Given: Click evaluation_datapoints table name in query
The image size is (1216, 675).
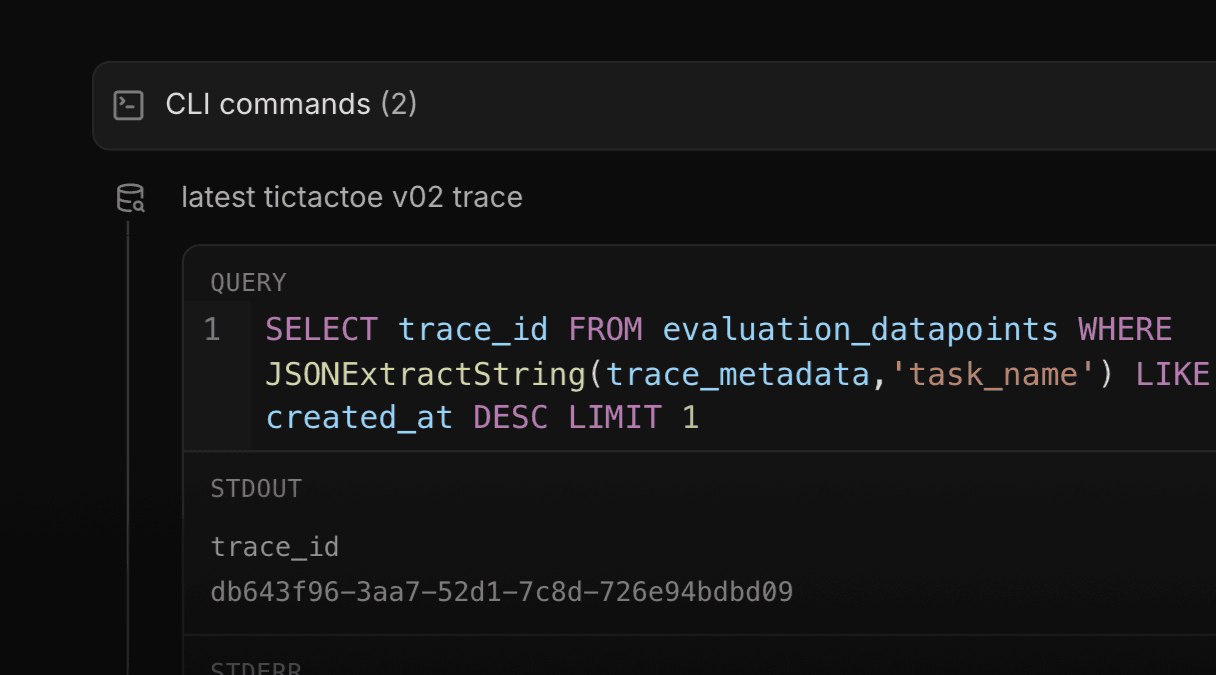Looking at the screenshot, I should point(860,329).
